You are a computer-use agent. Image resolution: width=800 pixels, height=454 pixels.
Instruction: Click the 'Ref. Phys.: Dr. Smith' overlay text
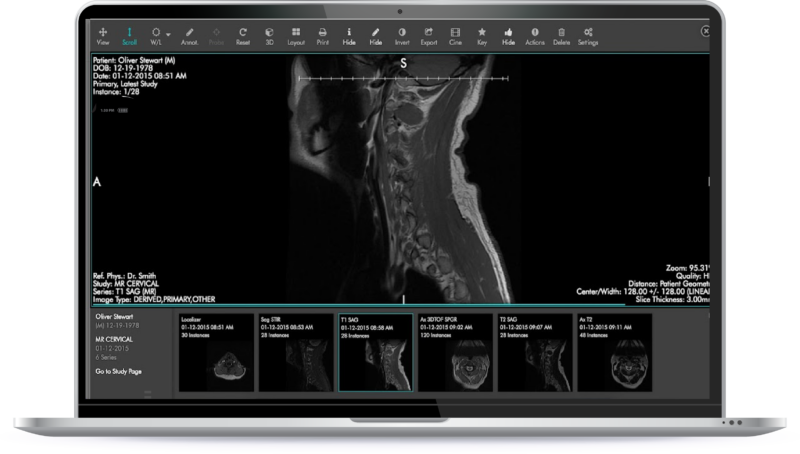pyautogui.click(x=124, y=275)
